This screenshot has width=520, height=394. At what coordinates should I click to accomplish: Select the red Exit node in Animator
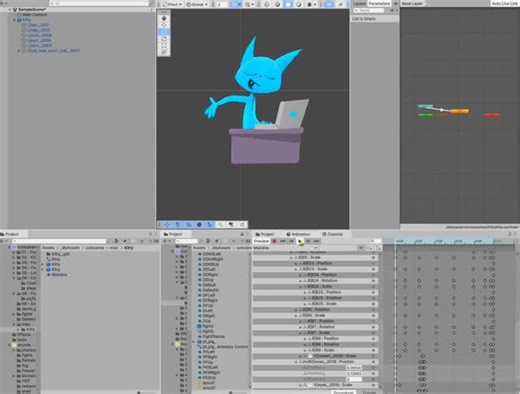pyautogui.click(x=492, y=115)
